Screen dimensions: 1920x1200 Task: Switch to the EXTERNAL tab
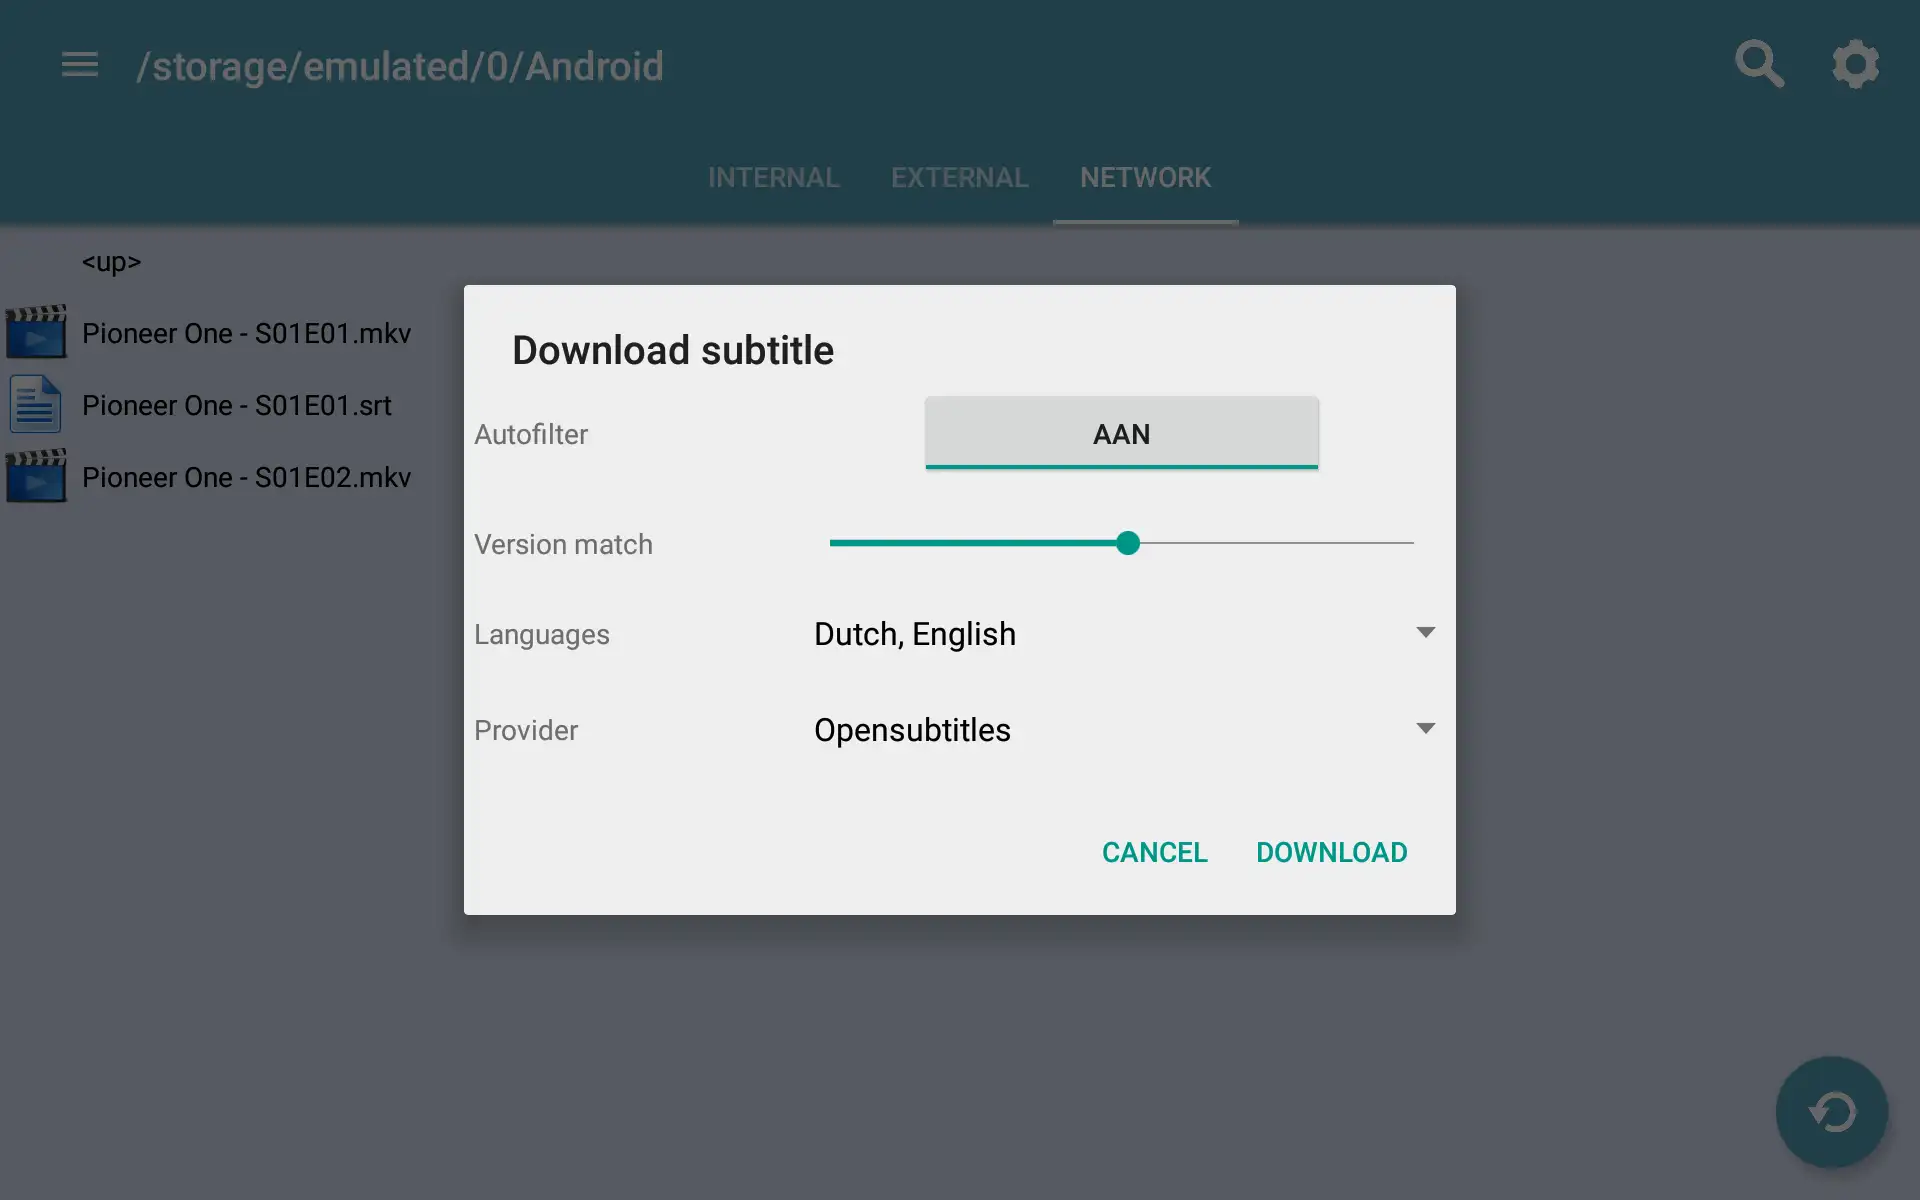pyautogui.click(x=959, y=178)
